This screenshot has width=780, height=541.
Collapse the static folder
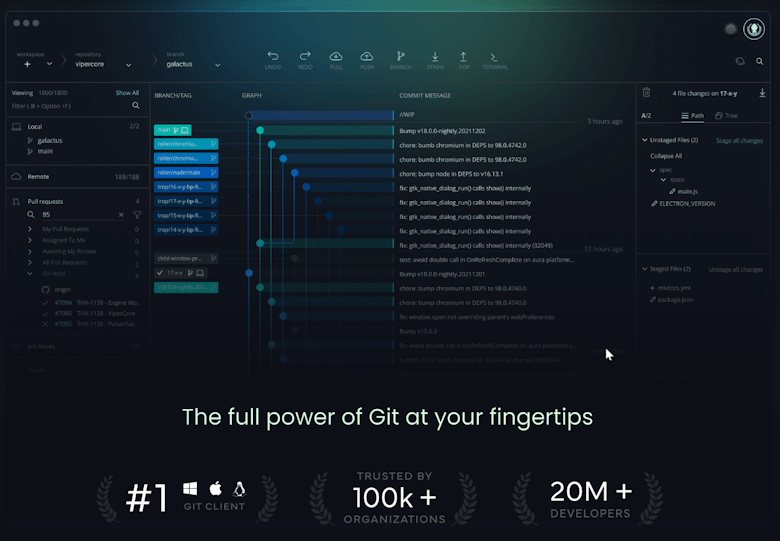click(663, 180)
